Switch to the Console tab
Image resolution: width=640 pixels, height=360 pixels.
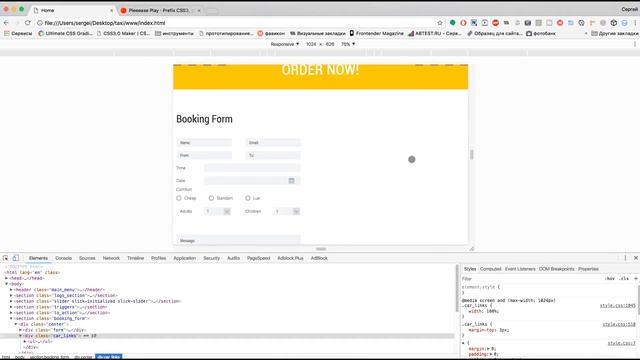click(63, 258)
